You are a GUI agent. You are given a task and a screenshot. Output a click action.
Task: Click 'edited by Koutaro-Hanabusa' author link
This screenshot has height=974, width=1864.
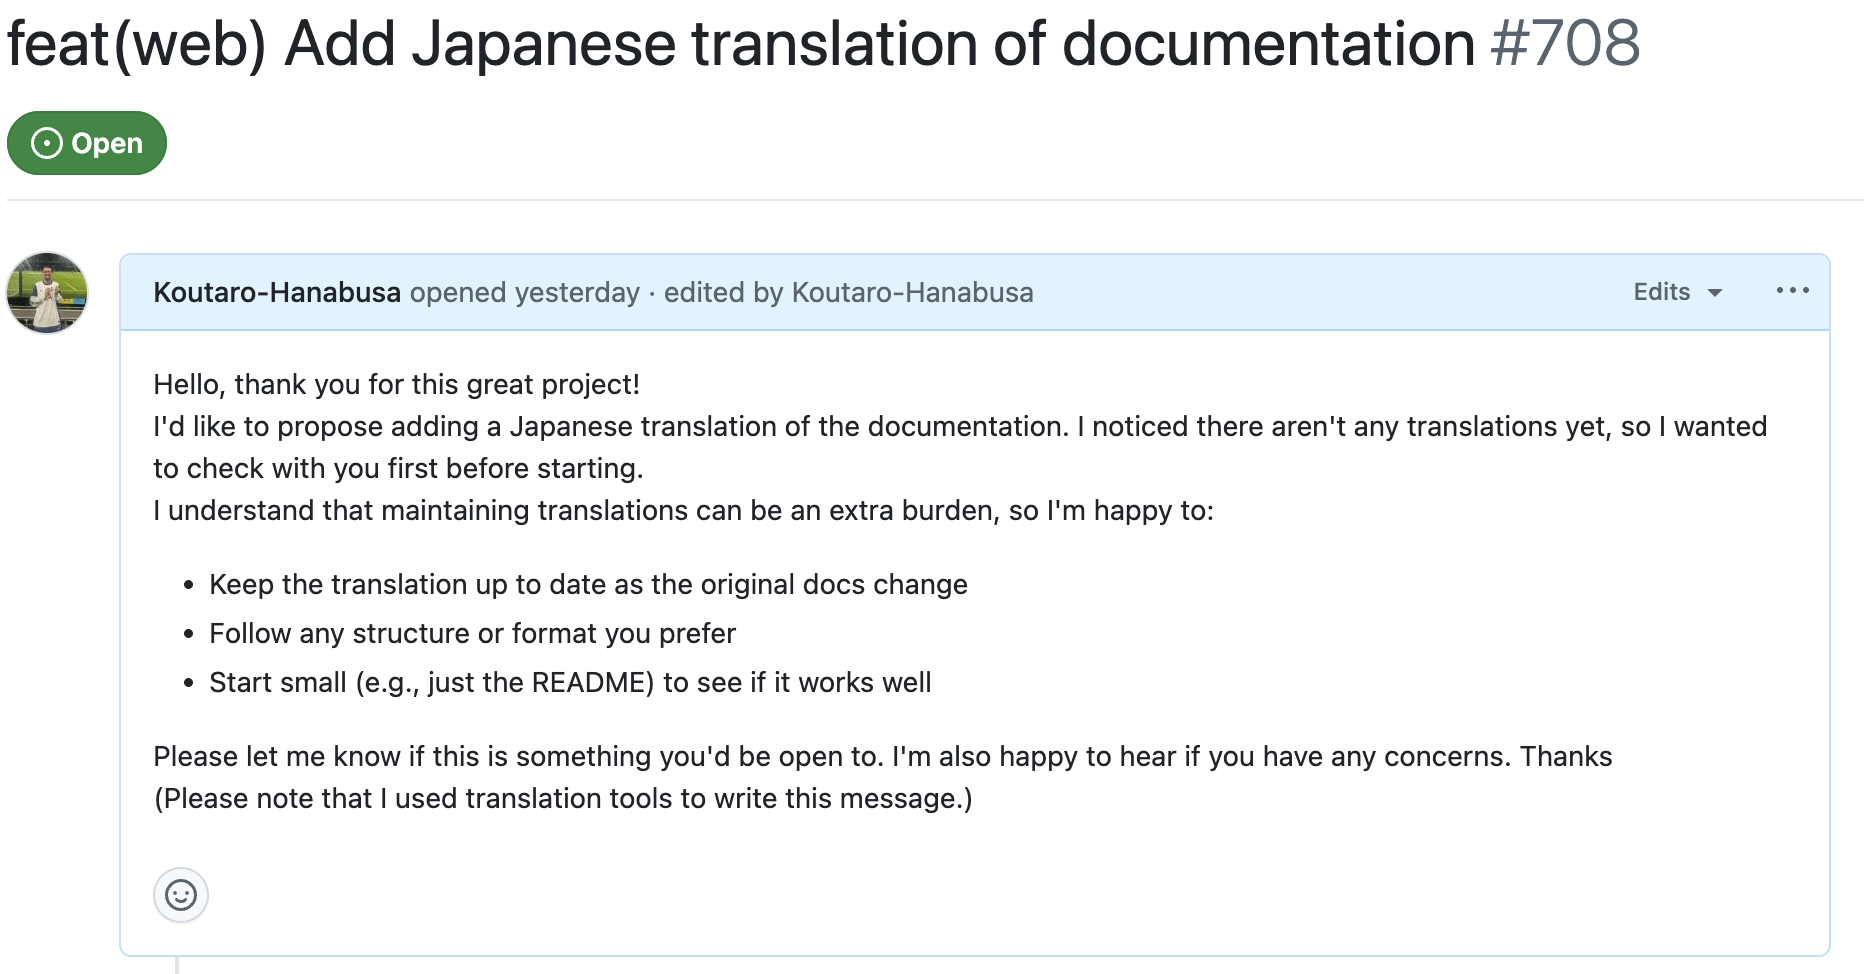tap(848, 292)
